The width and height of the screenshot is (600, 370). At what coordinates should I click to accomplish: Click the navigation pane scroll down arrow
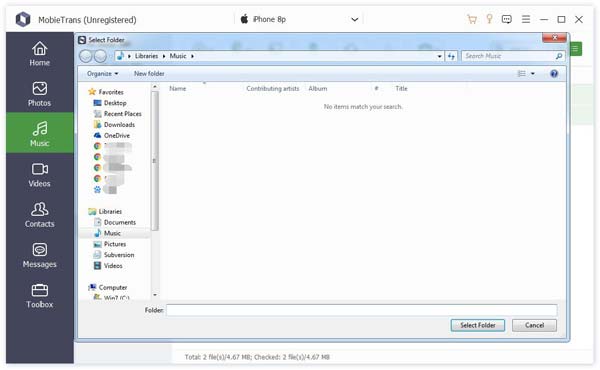(155, 295)
